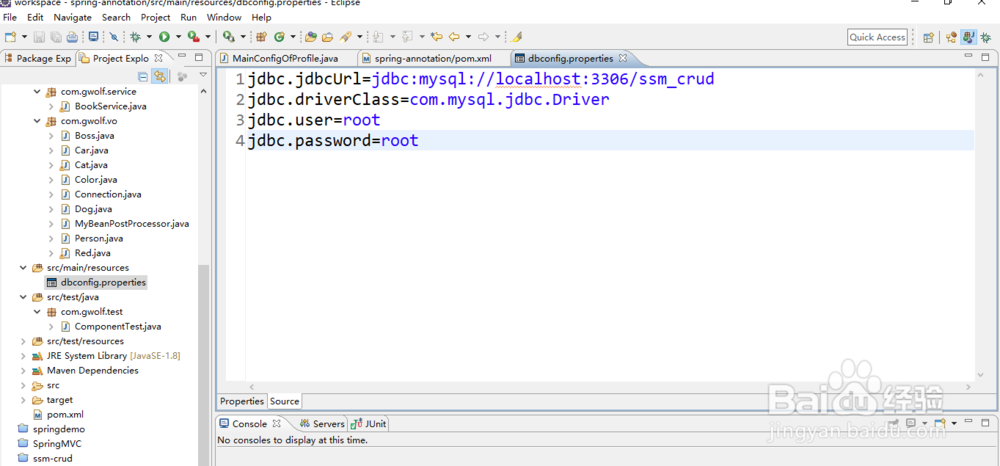This screenshot has width=1000, height=466.
Task: Click the green Run button icon
Action: 165,37
